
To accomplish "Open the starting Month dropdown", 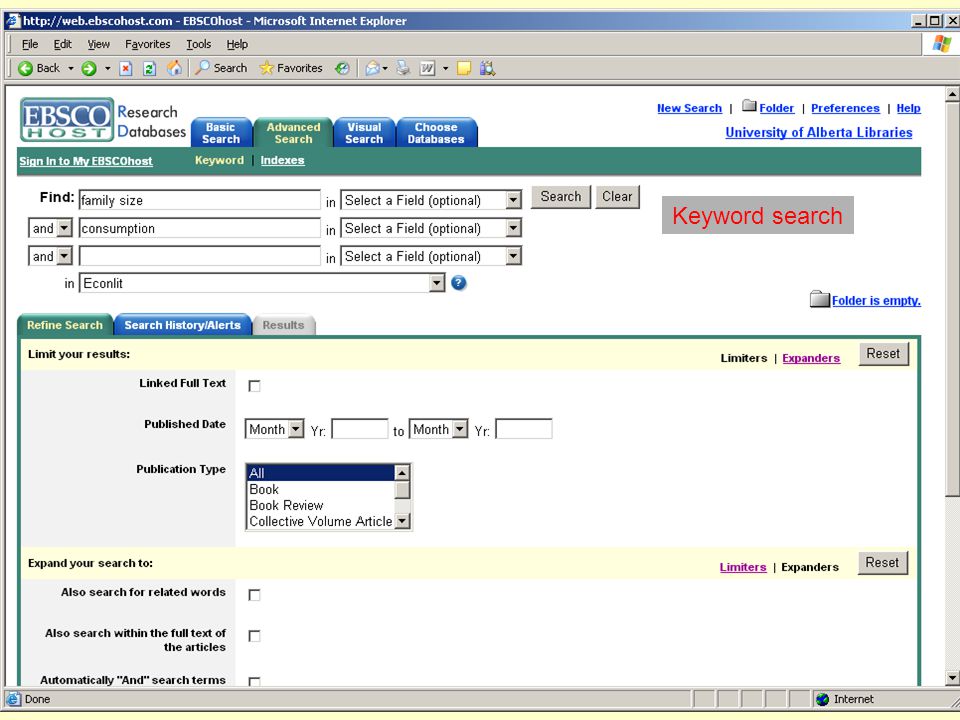I will tap(274, 429).
